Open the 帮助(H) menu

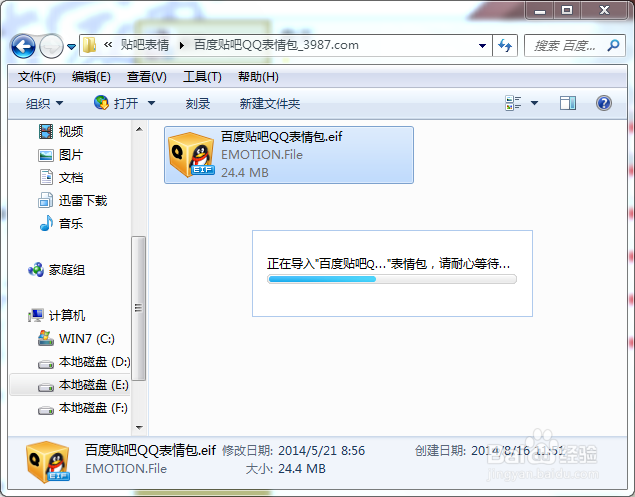pyautogui.click(x=258, y=77)
